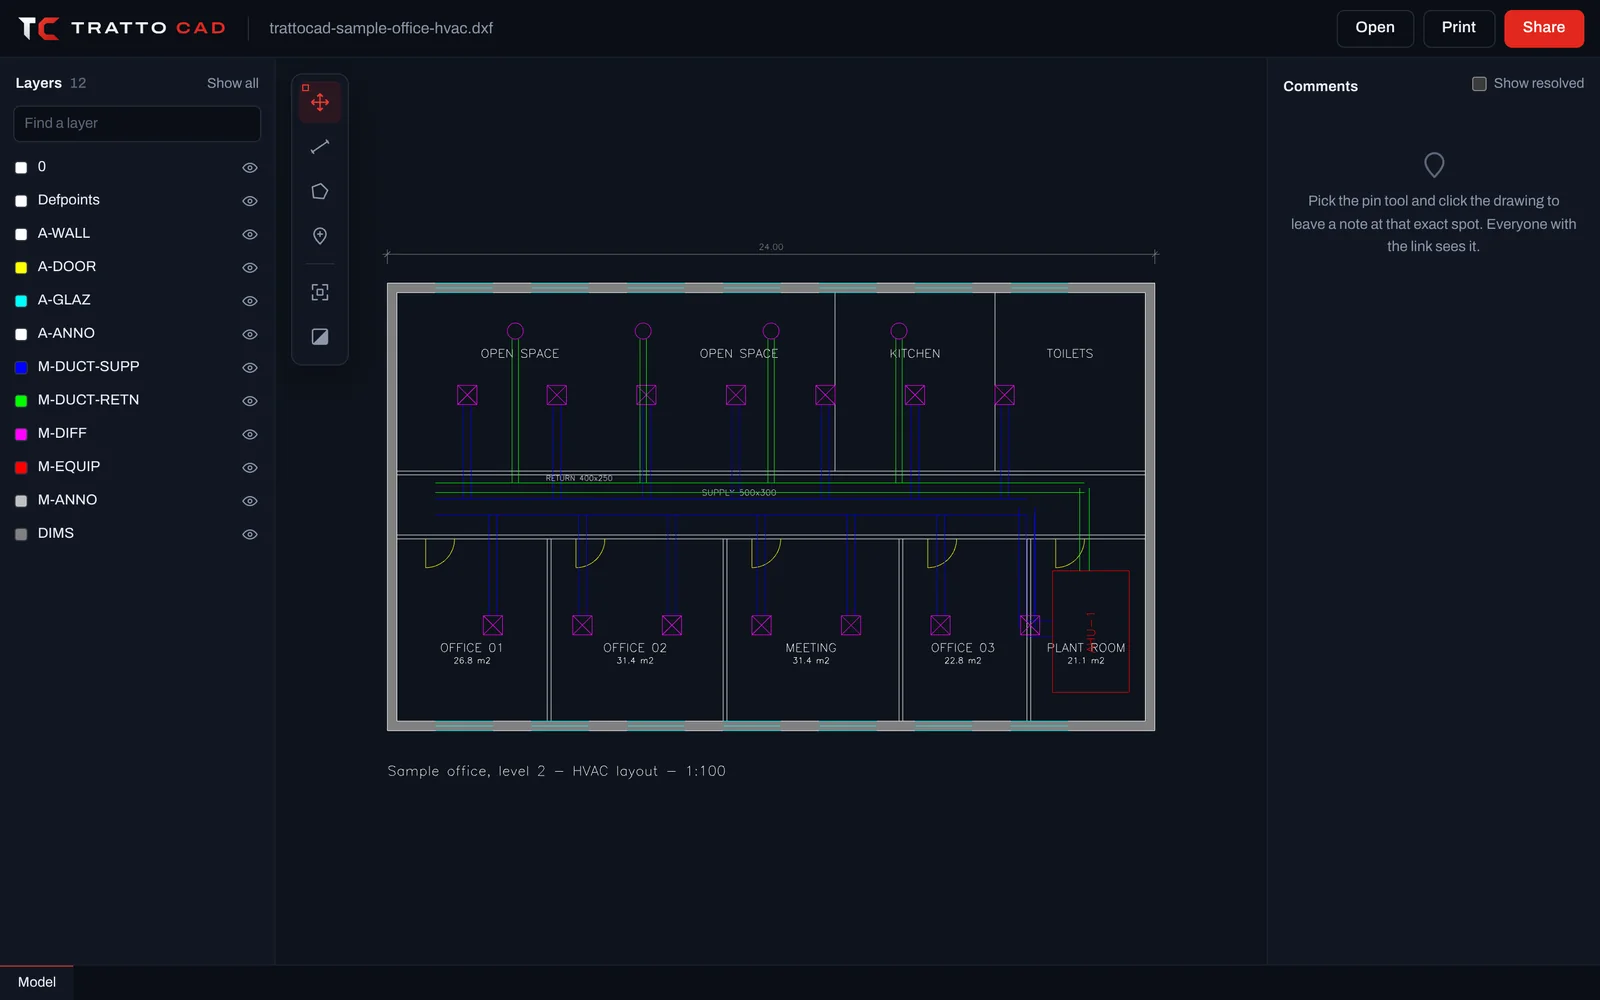Hide the Defpoints layer
1600x1000 pixels.
pos(250,201)
